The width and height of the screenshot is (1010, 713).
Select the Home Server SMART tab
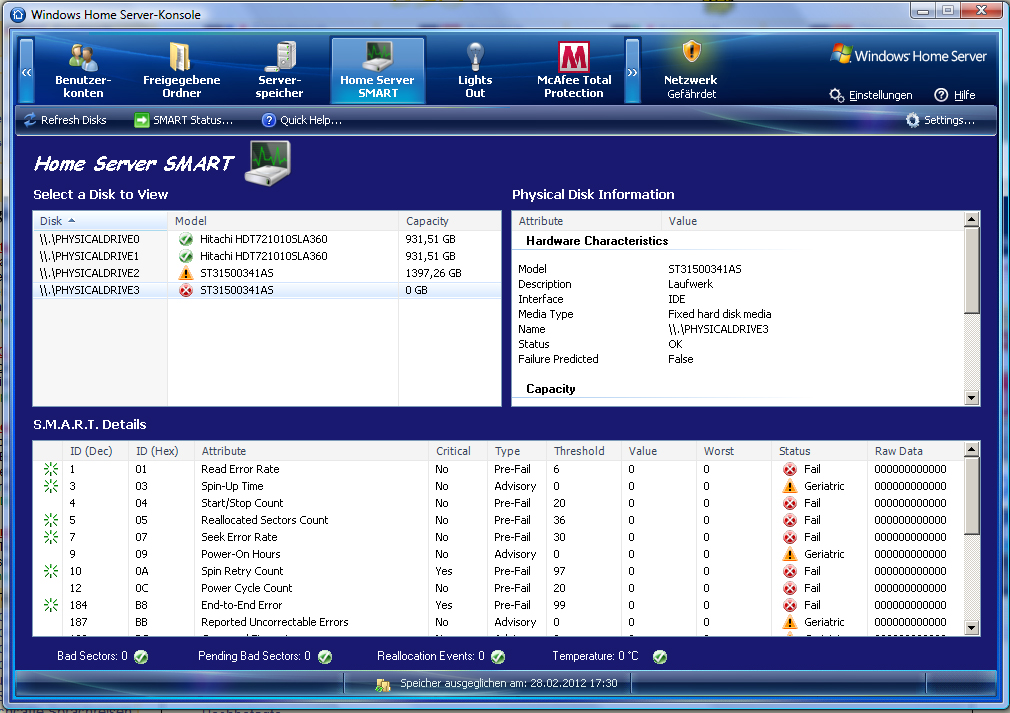coord(377,70)
